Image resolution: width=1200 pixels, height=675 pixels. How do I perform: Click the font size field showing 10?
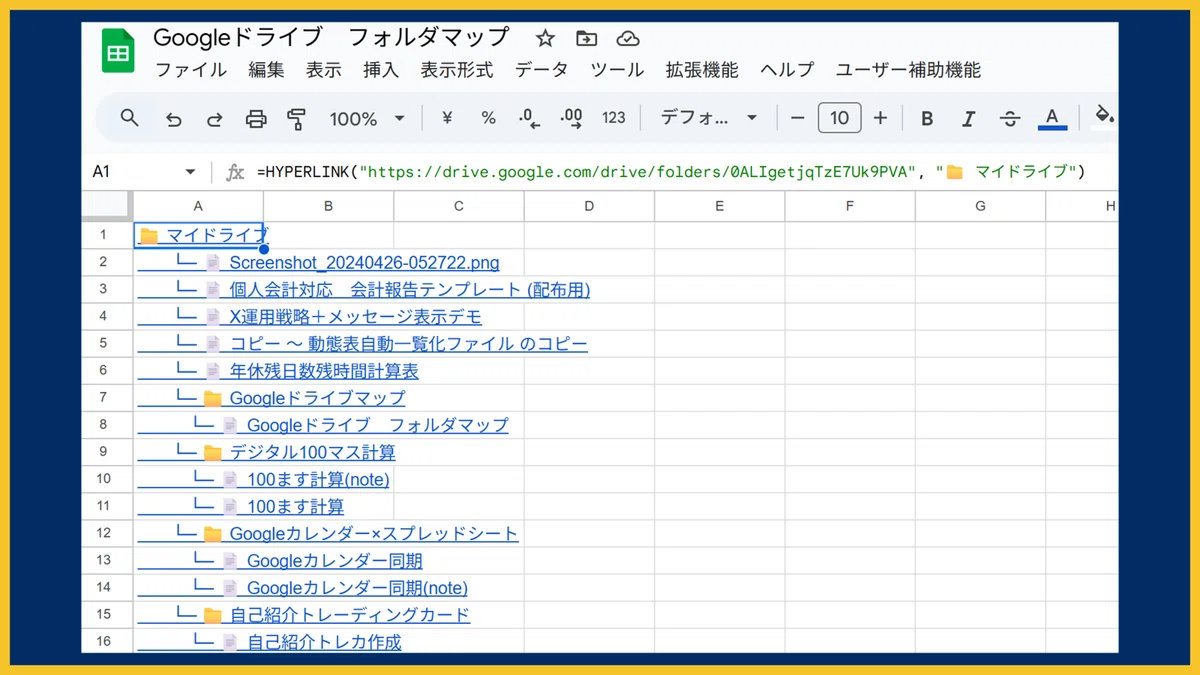[839, 118]
